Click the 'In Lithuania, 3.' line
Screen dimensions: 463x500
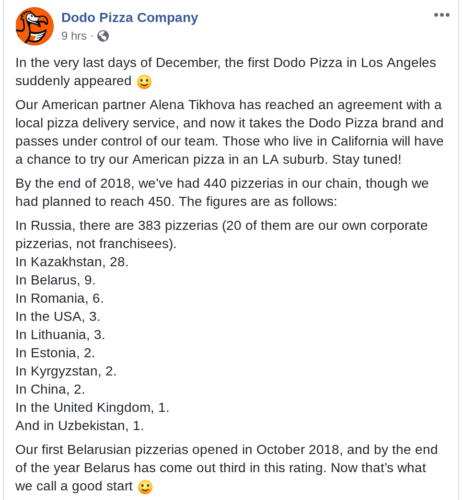(x=60, y=335)
